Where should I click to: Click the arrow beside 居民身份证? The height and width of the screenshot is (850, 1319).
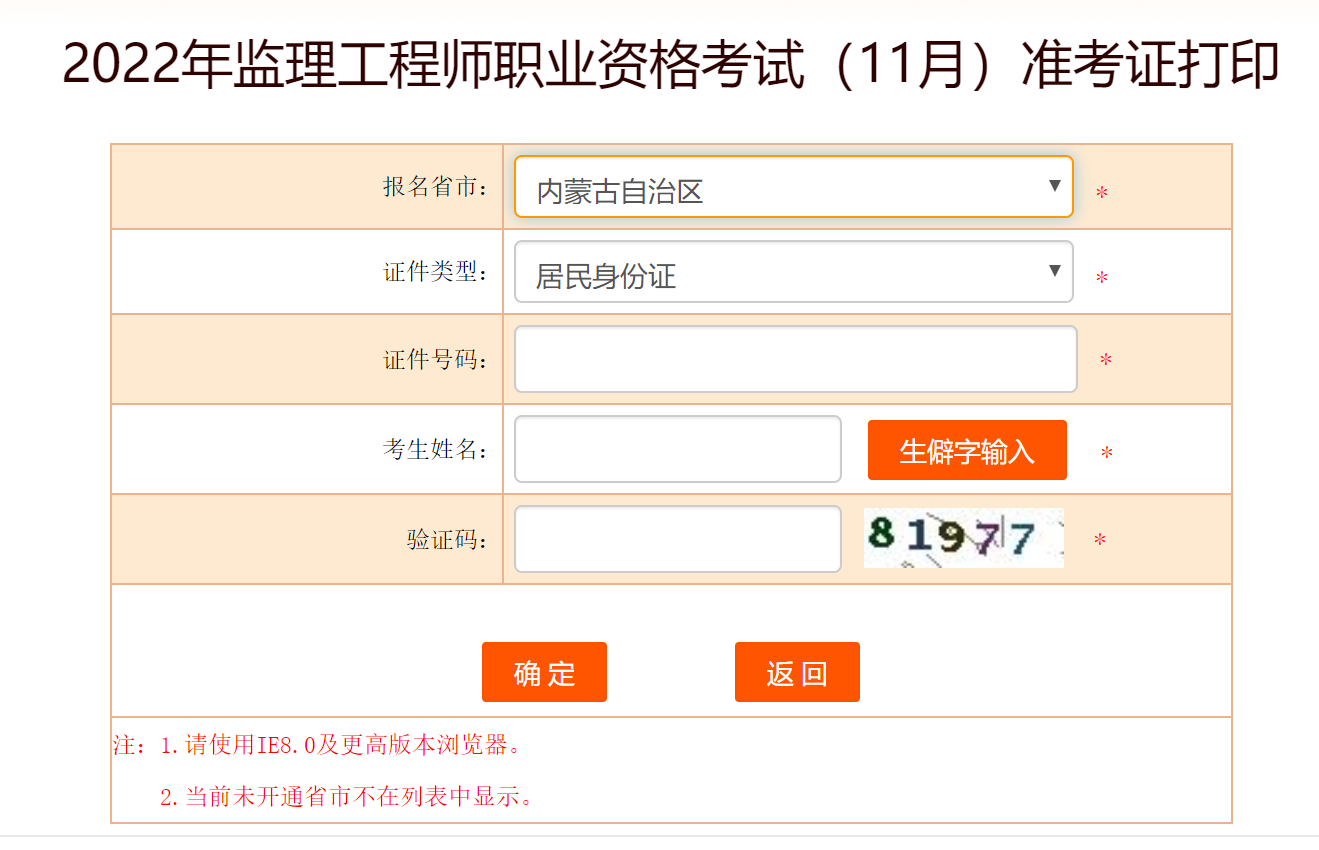pos(1053,271)
